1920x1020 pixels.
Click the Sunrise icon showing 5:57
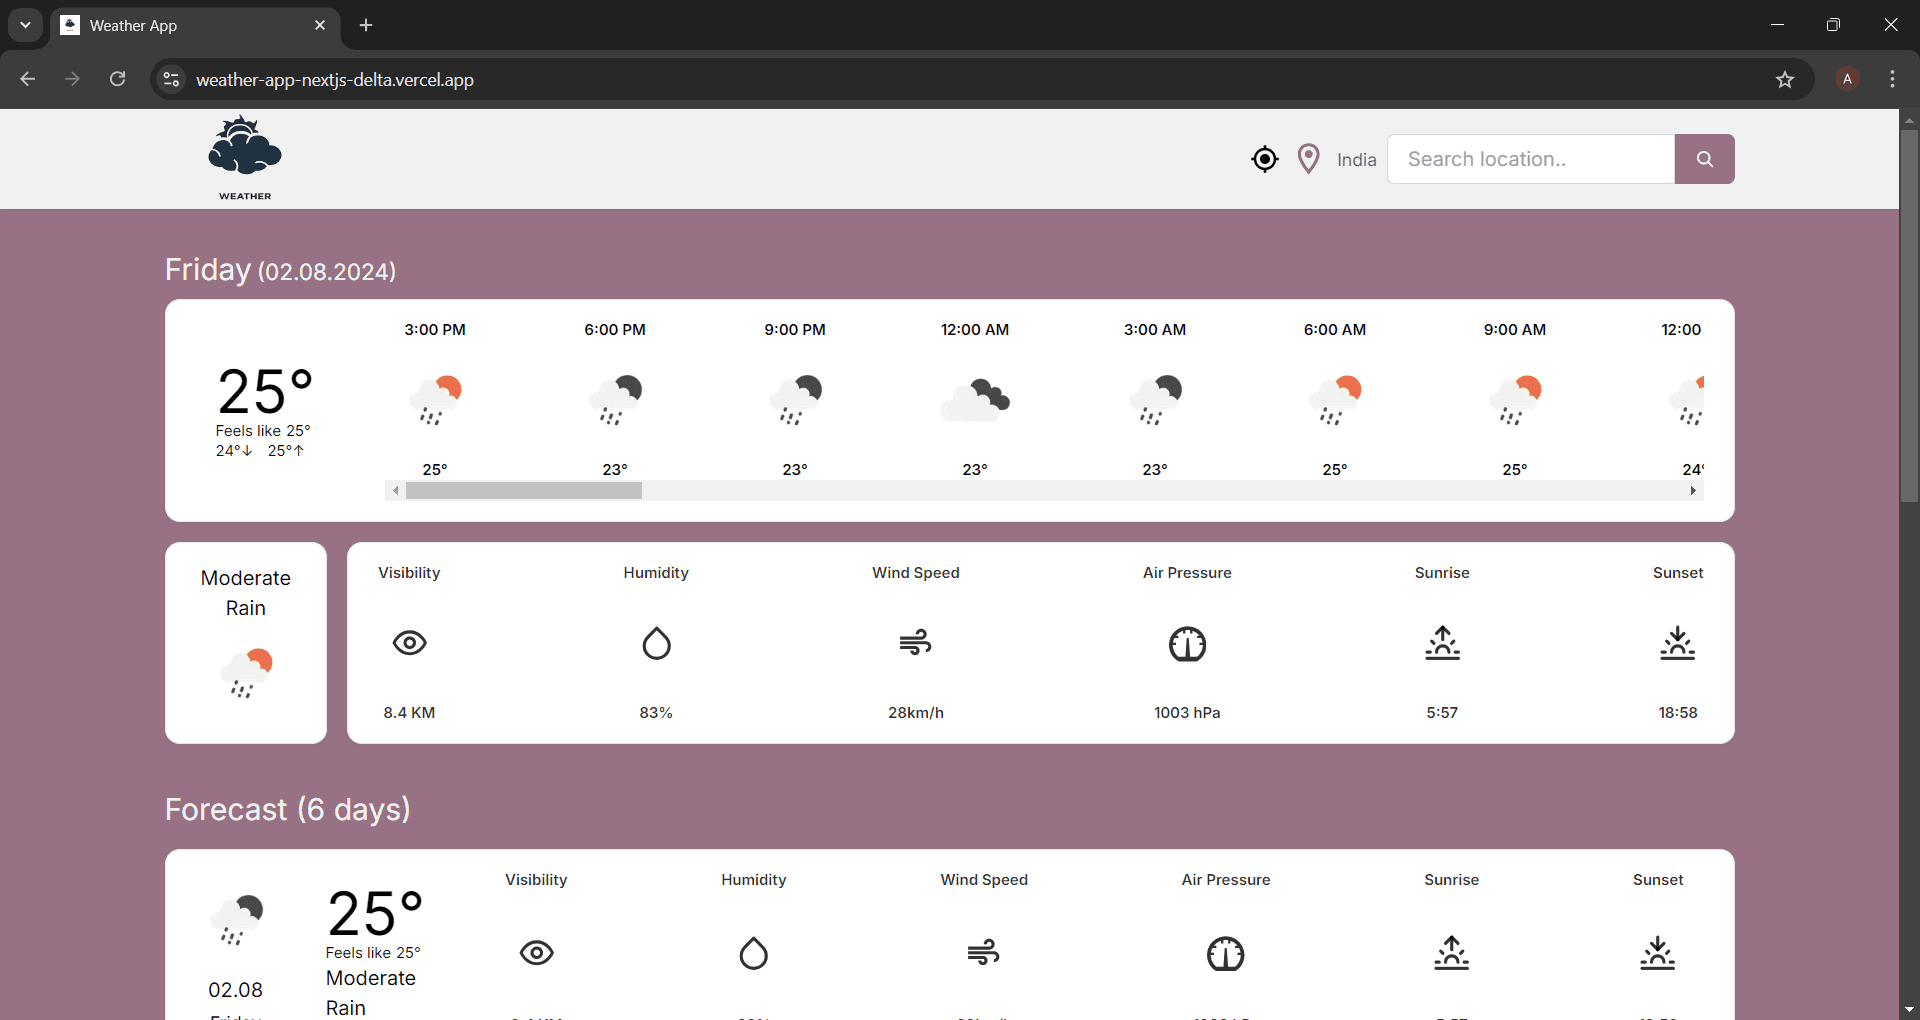click(x=1442, y=643)
